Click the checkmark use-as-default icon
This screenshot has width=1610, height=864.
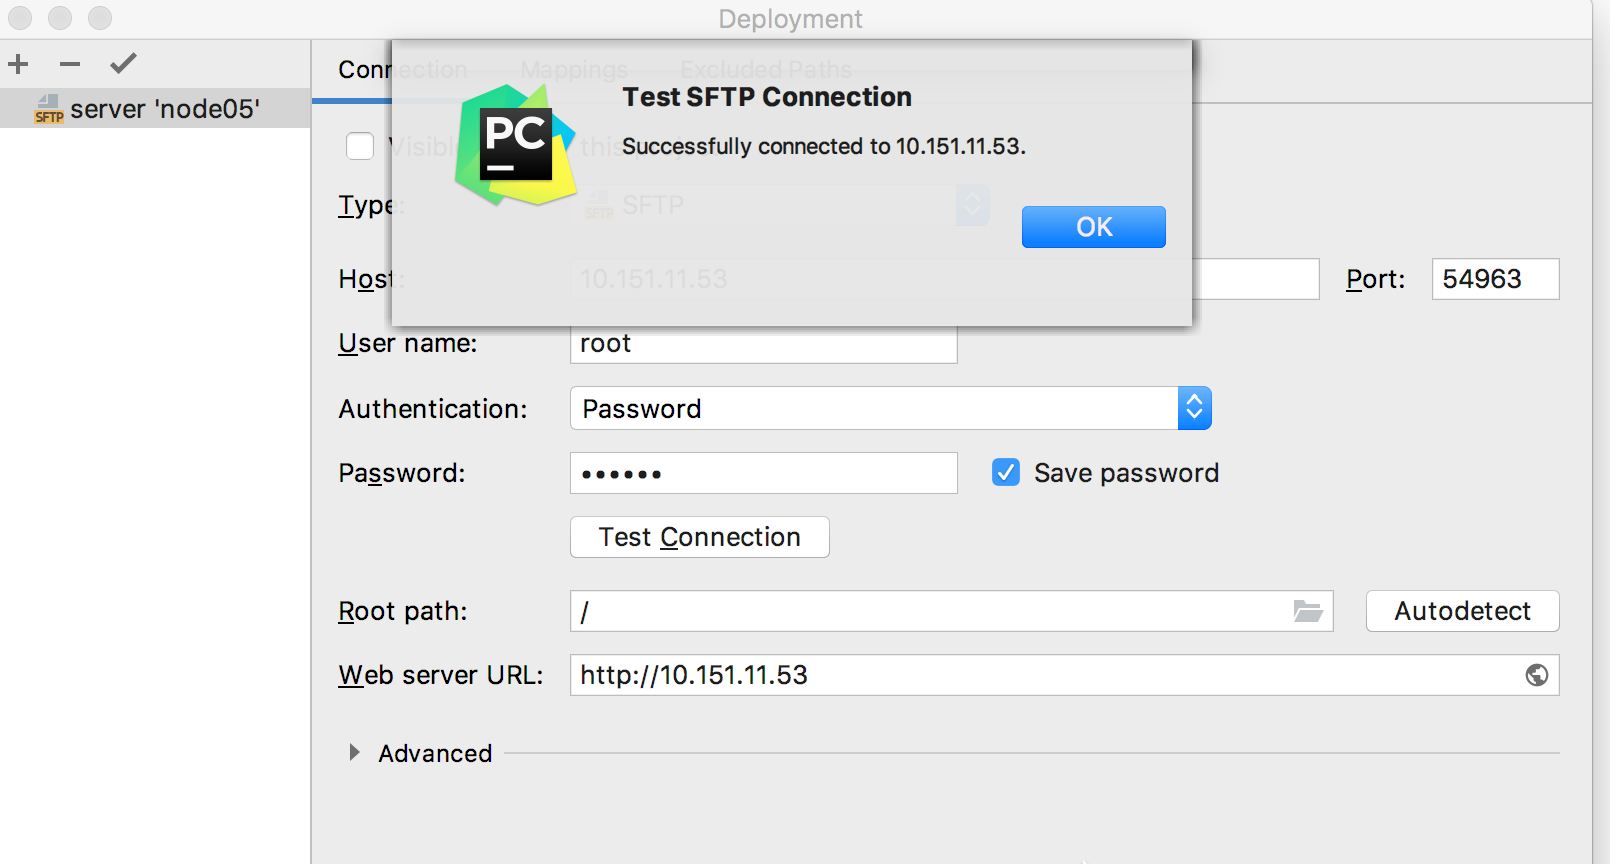click(x=123, y=65)
